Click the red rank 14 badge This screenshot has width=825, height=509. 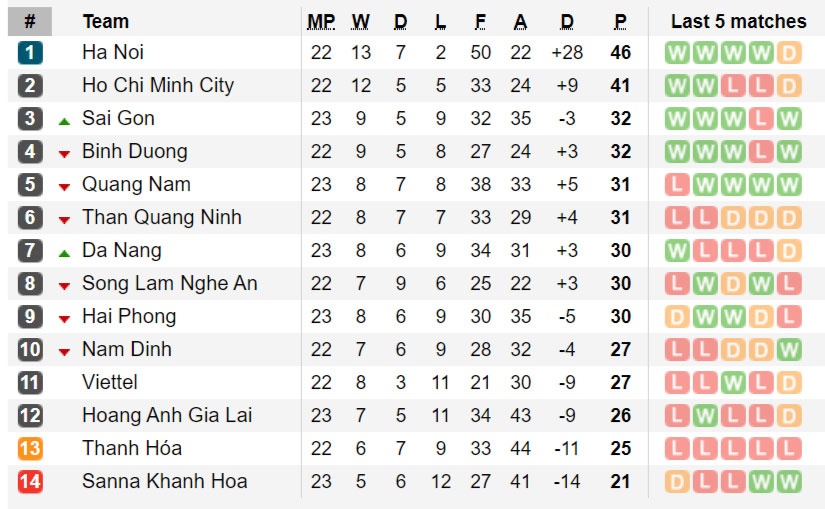(30, 481)
